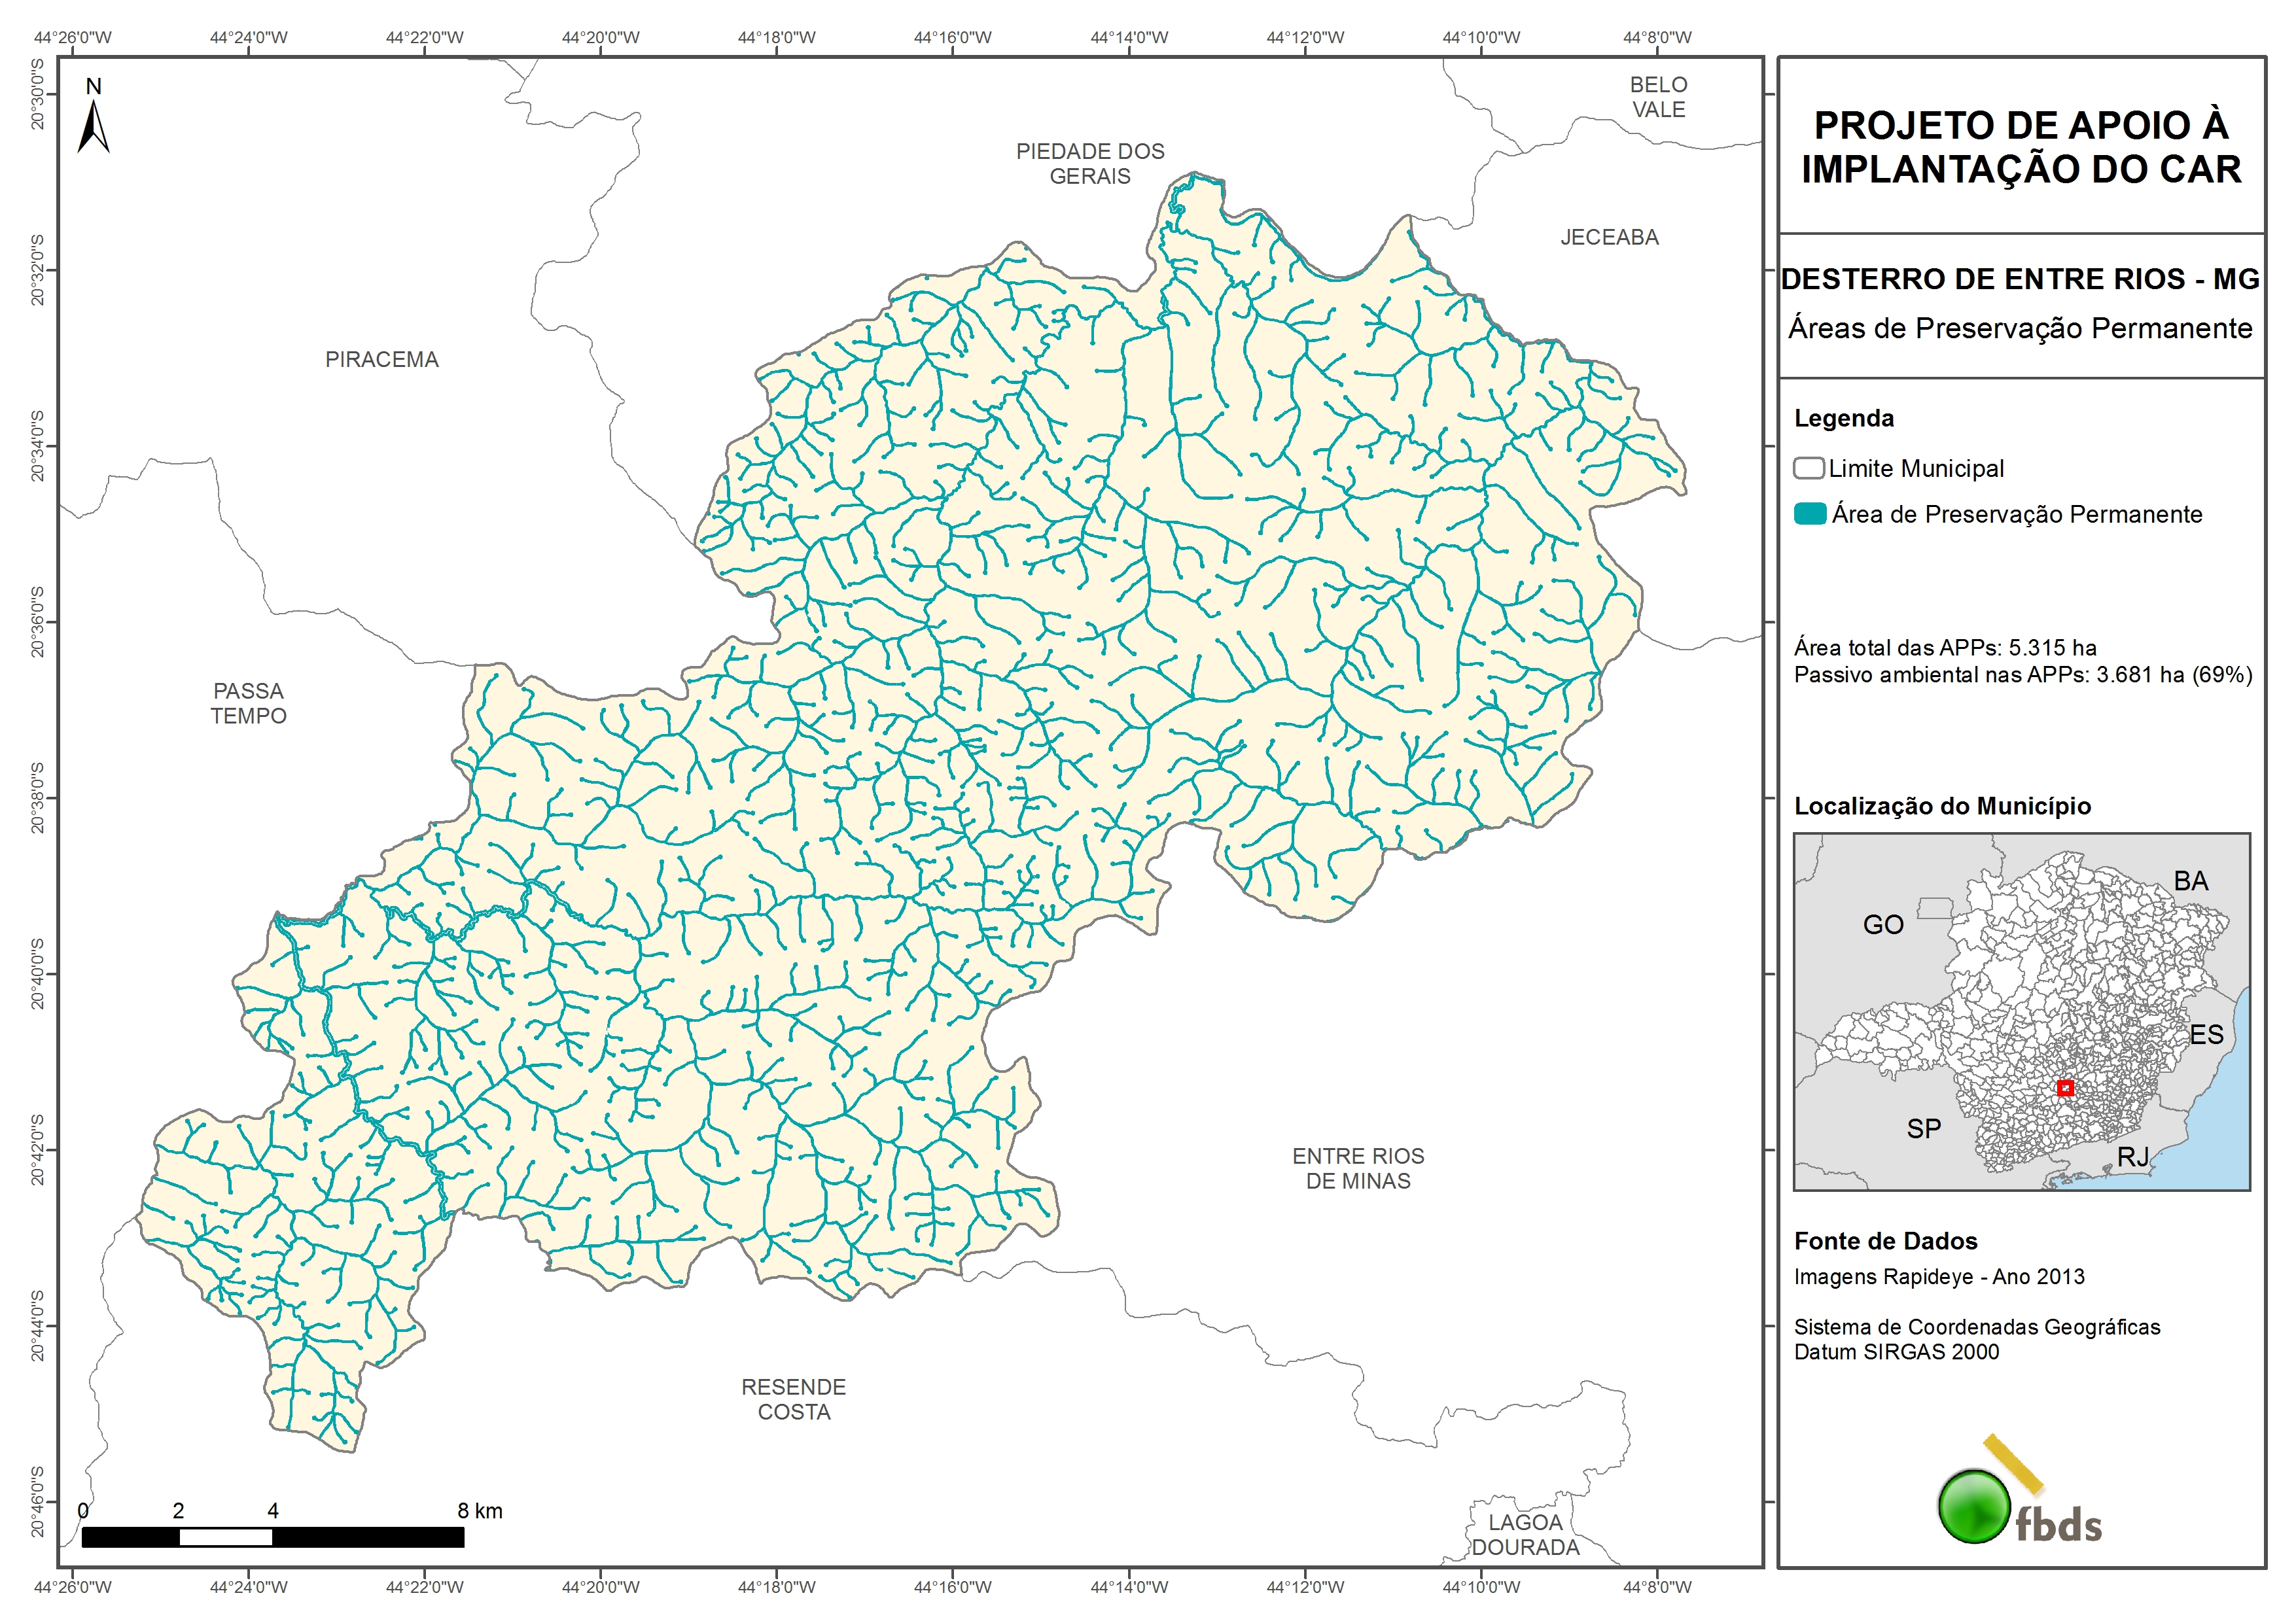Click the red municipality marker on locator map

click(2065, 1088)
